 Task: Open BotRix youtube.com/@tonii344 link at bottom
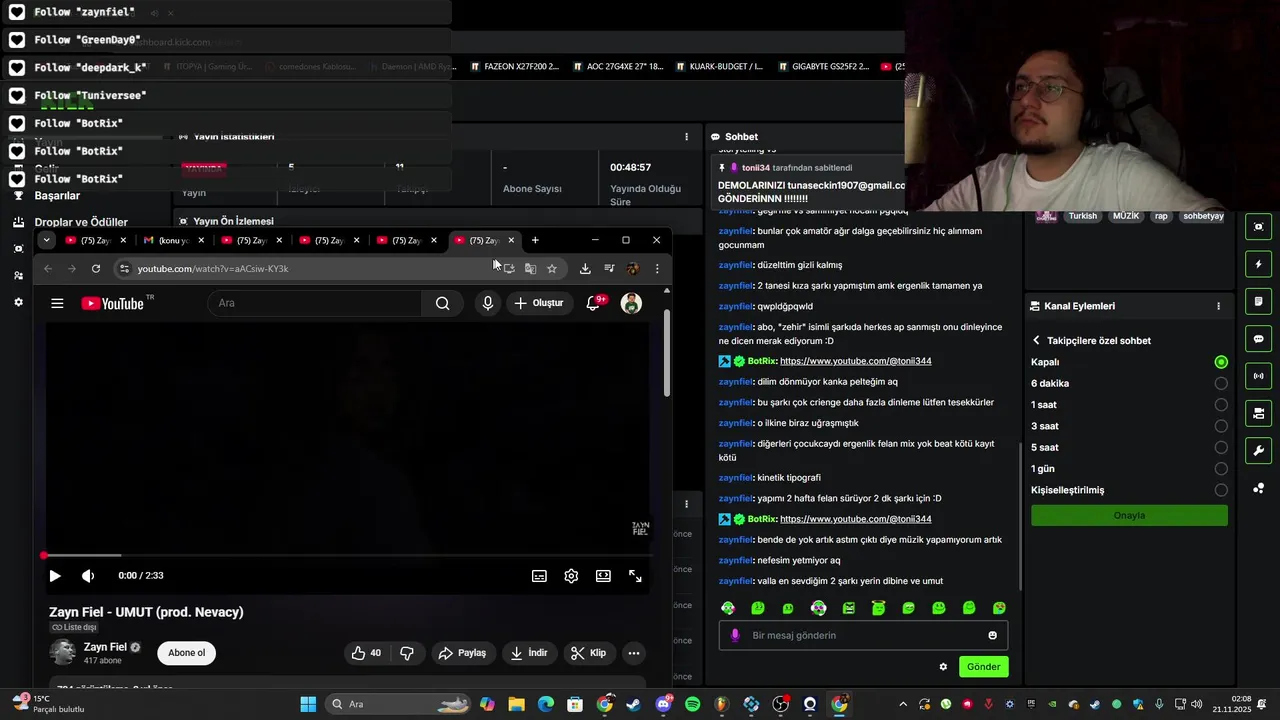855,519
